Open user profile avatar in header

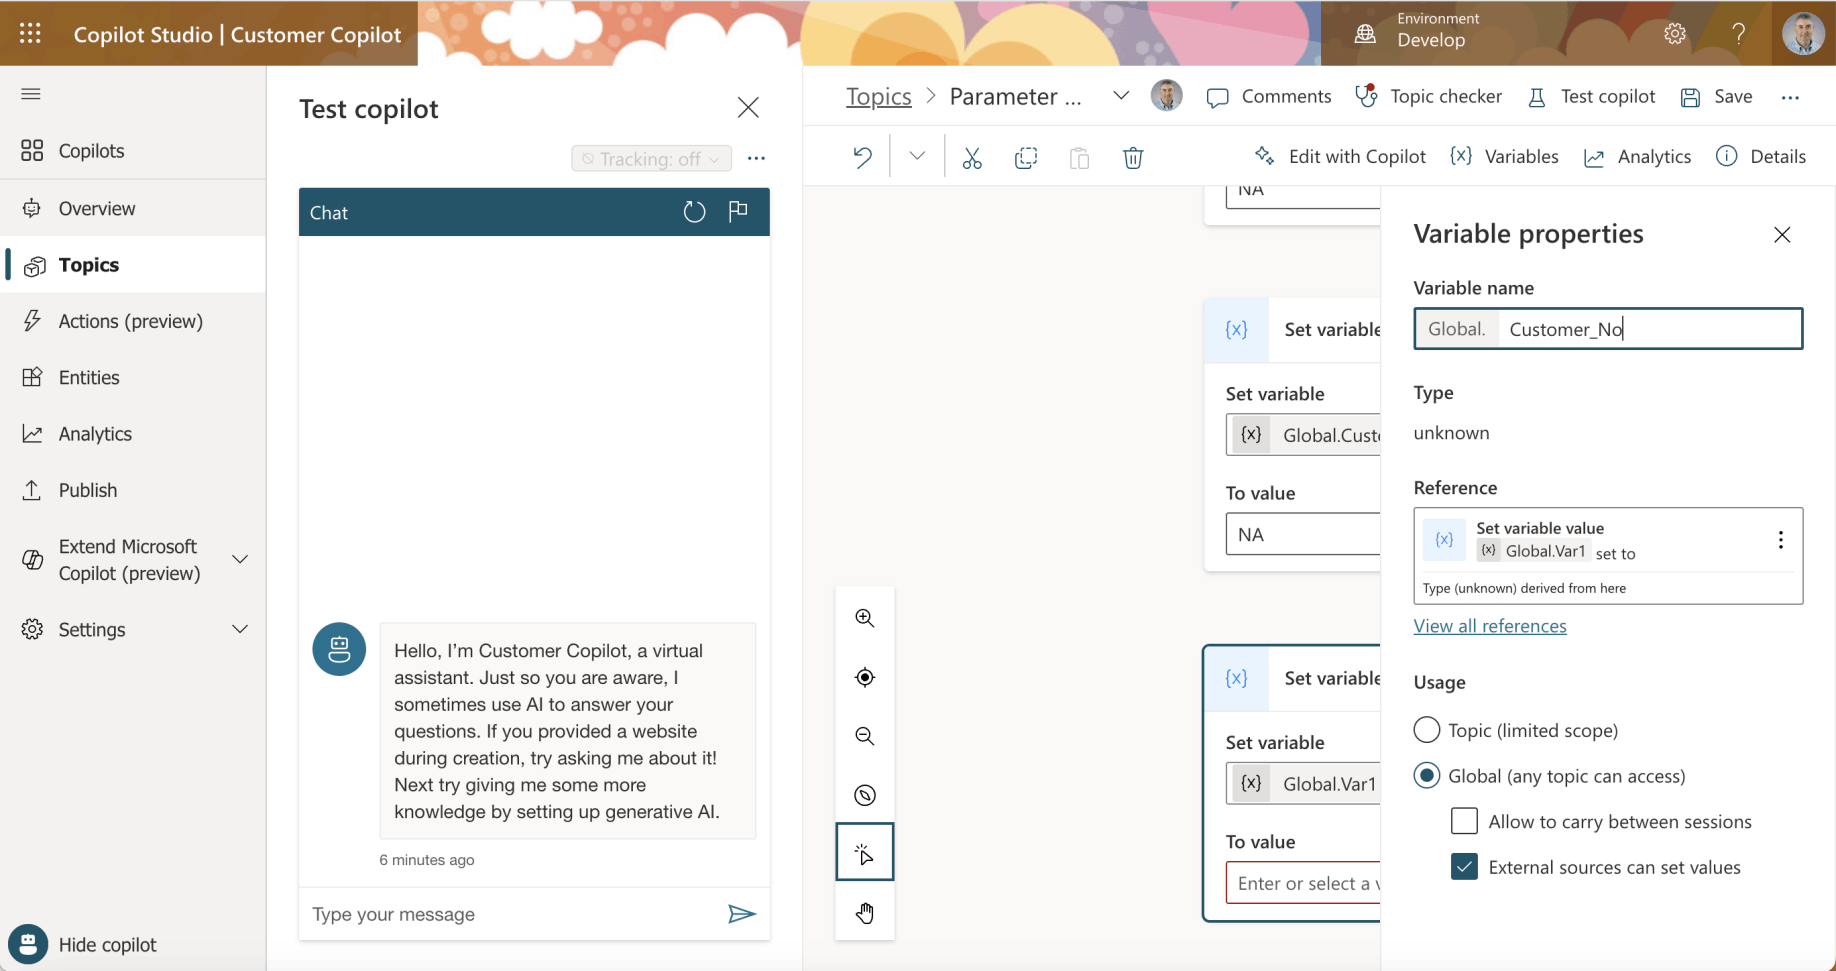coord(1803,33)
